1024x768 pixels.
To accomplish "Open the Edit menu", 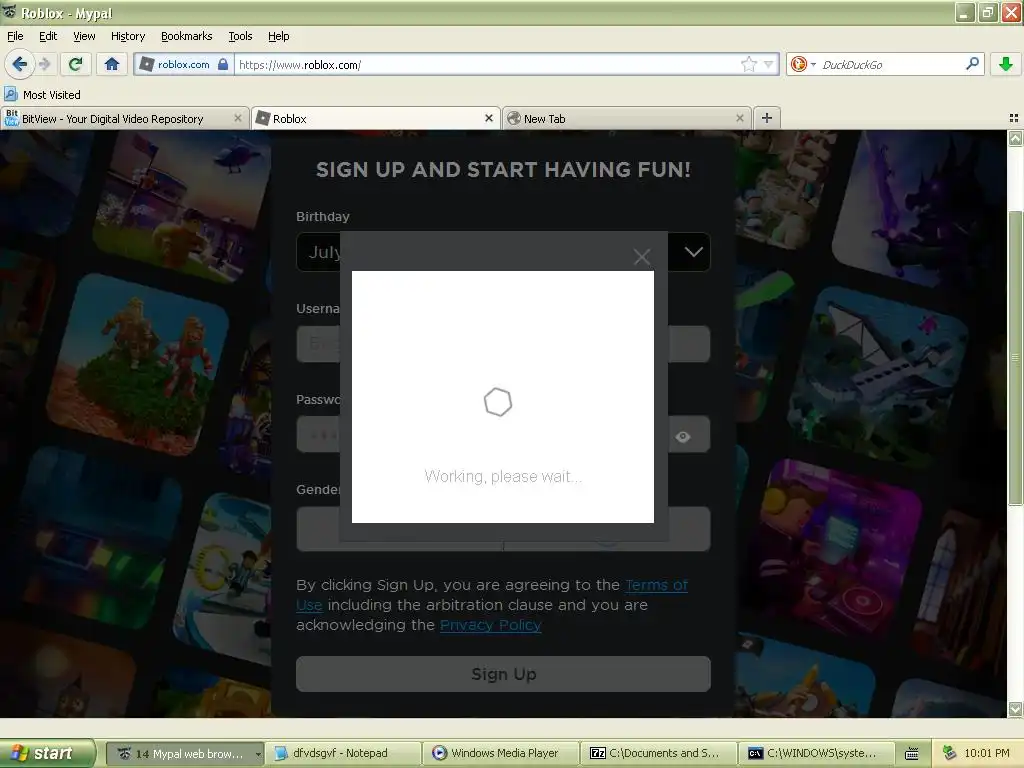I will pos(48,36).
